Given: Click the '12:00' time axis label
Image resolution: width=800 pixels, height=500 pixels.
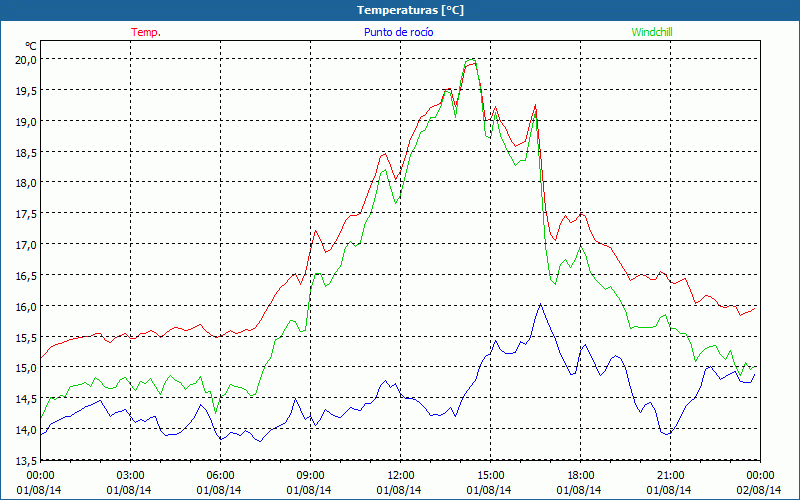Looking at the screenshot, I should coord(401,476).
